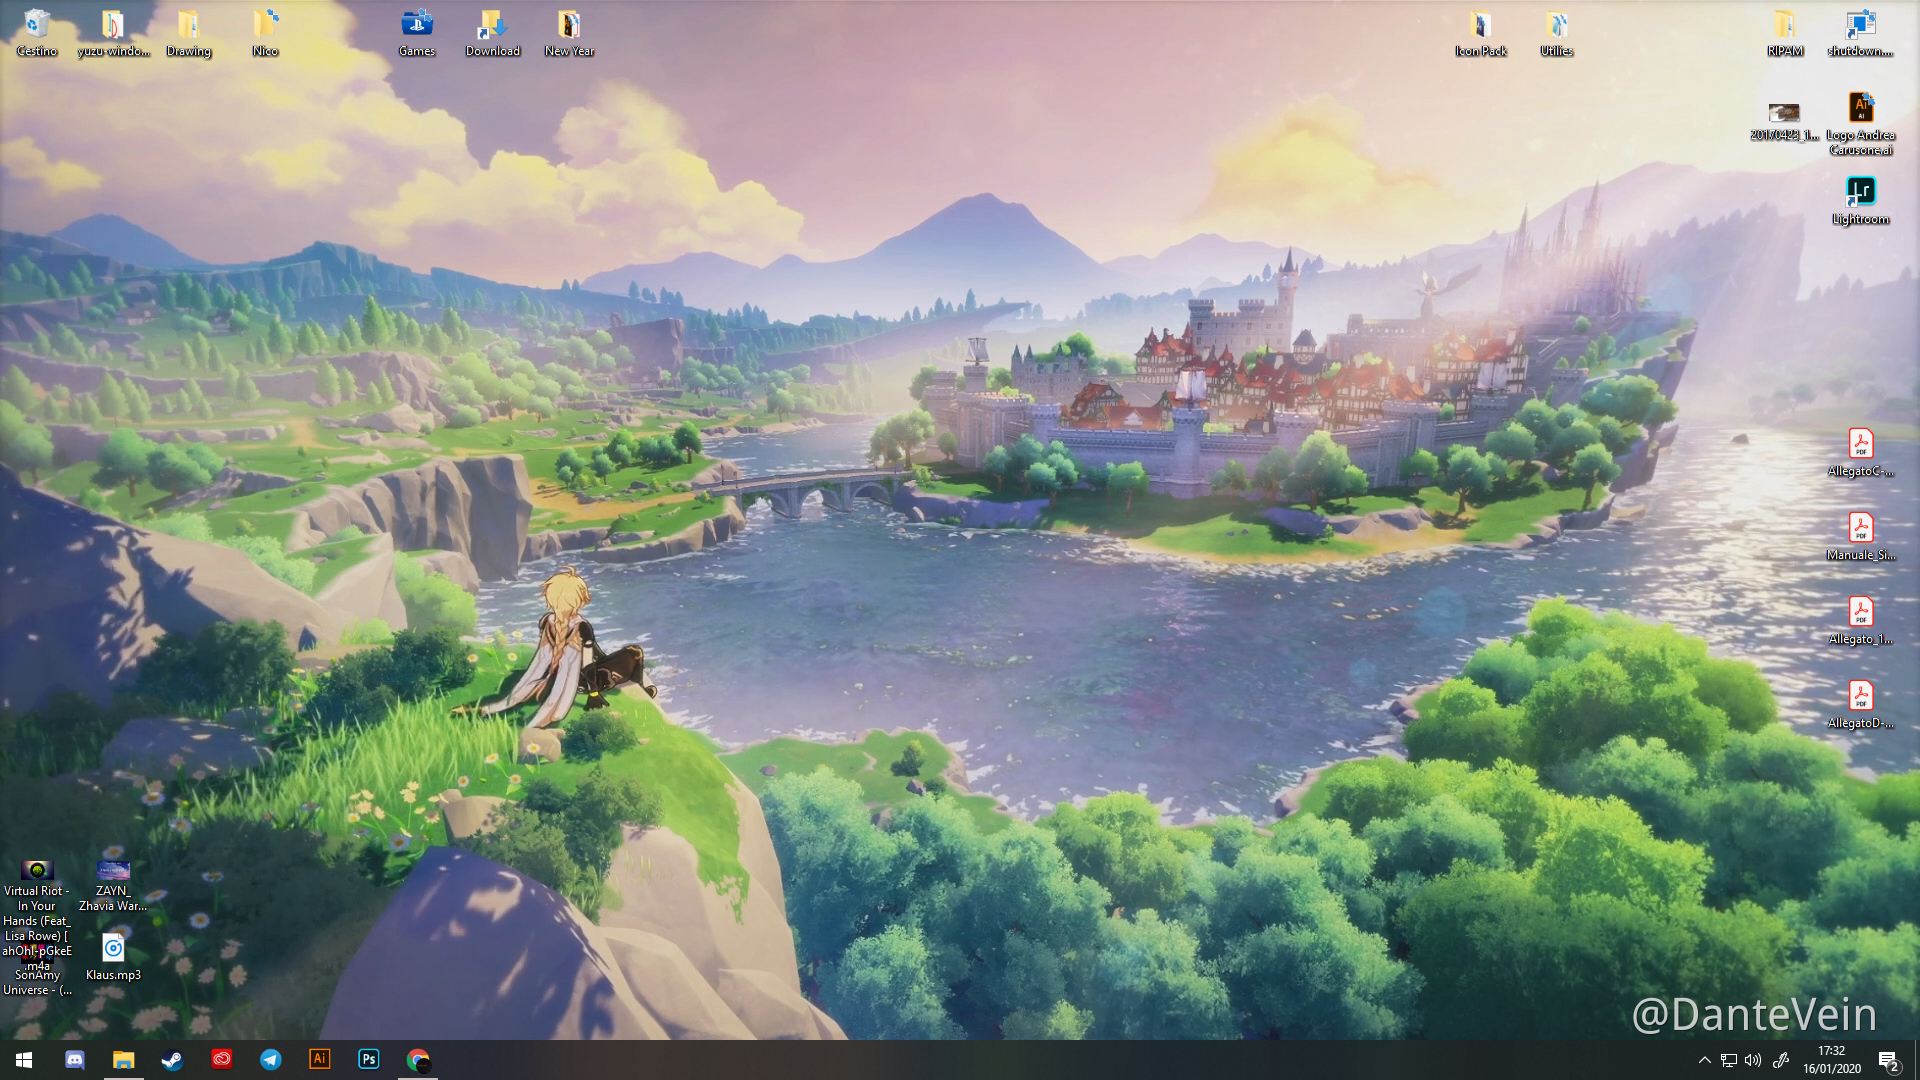
Task: Switch to Google Chrome in taskbar
Action: pos(417,1060)
